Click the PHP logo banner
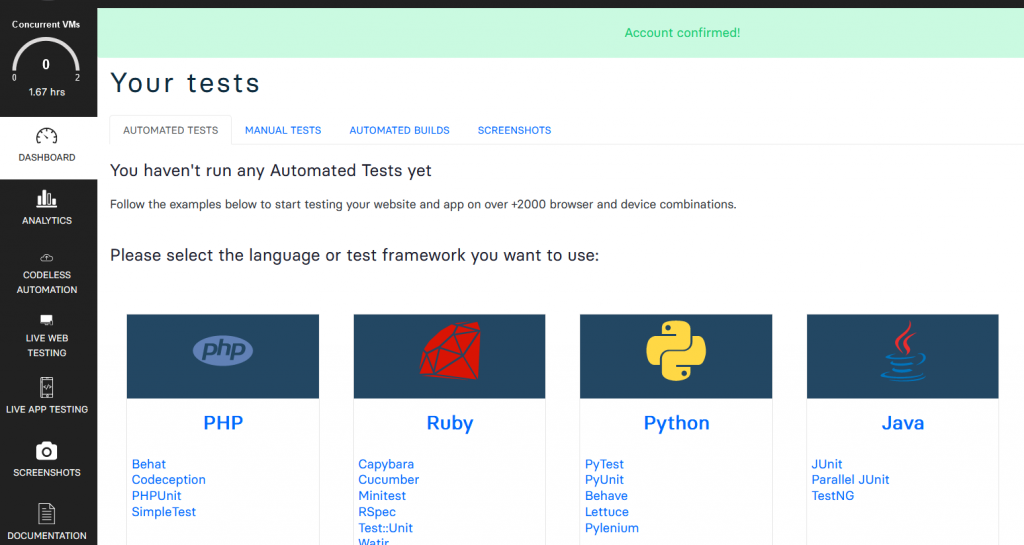Image resolution: width=1024 pixels, height=545 pixels. pyautogui.click(x=222, y=350)
